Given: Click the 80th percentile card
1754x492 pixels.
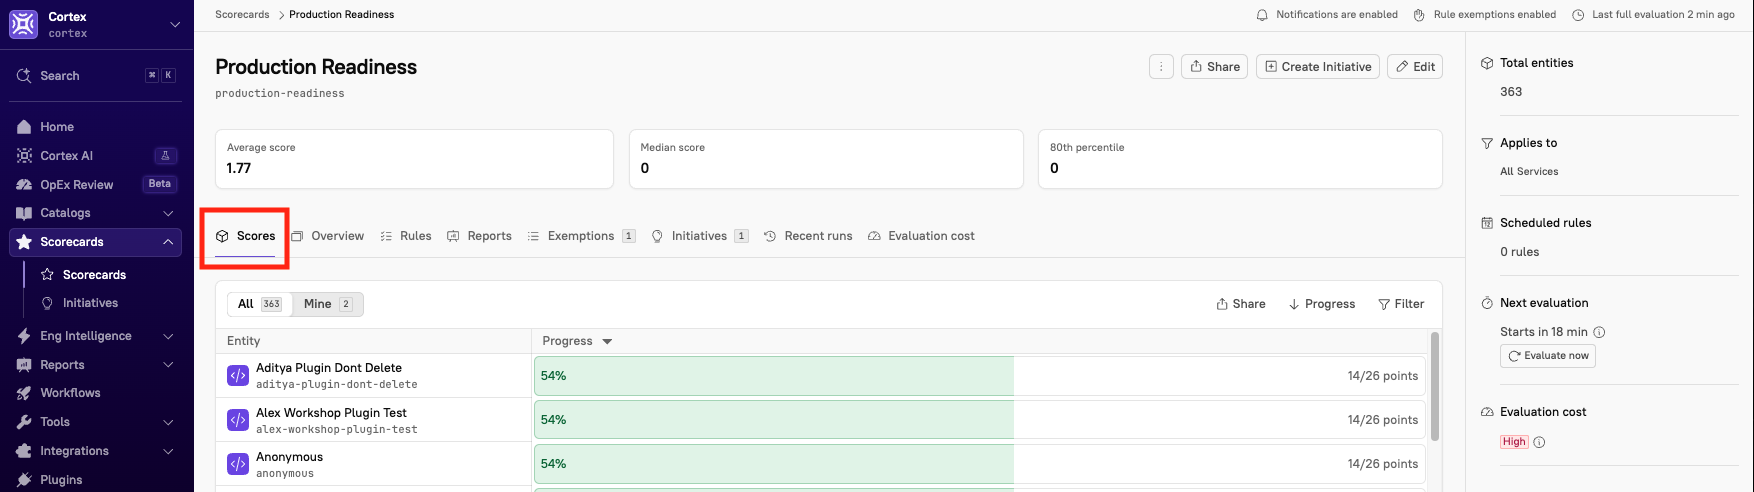Looking at the screenshot, I should (1240, 159).
